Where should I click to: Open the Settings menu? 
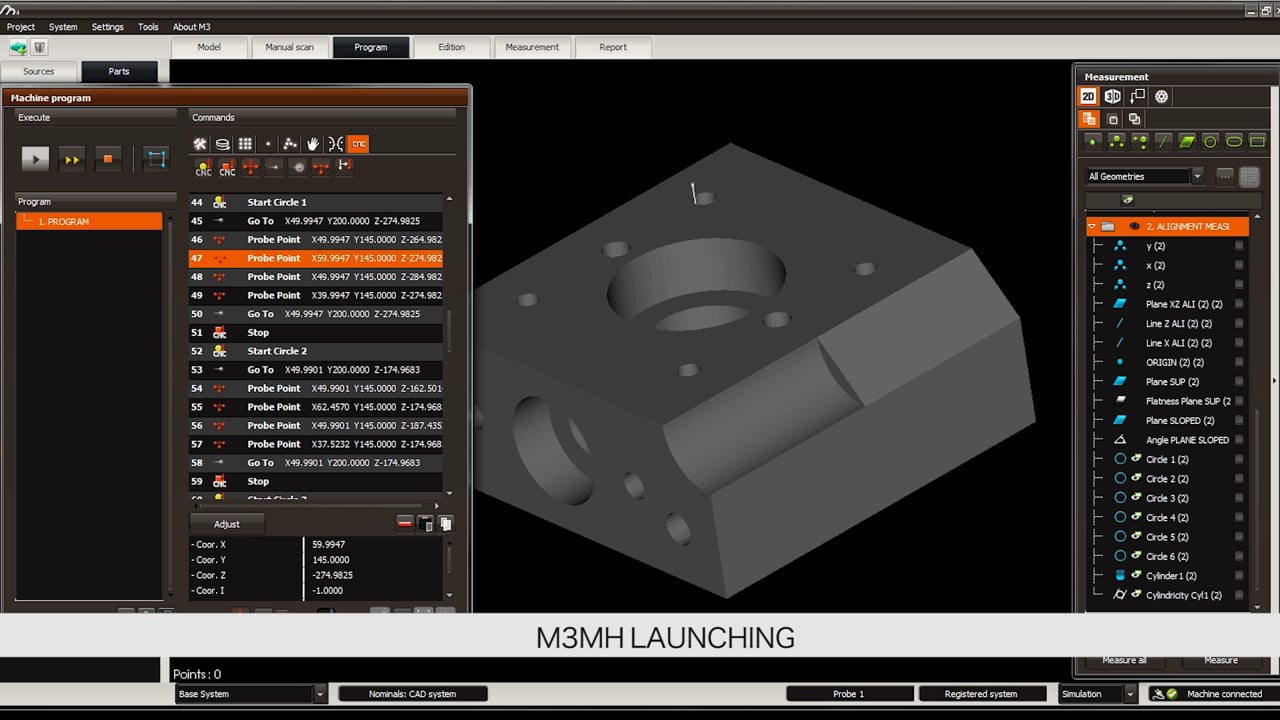tap(108, 27)
